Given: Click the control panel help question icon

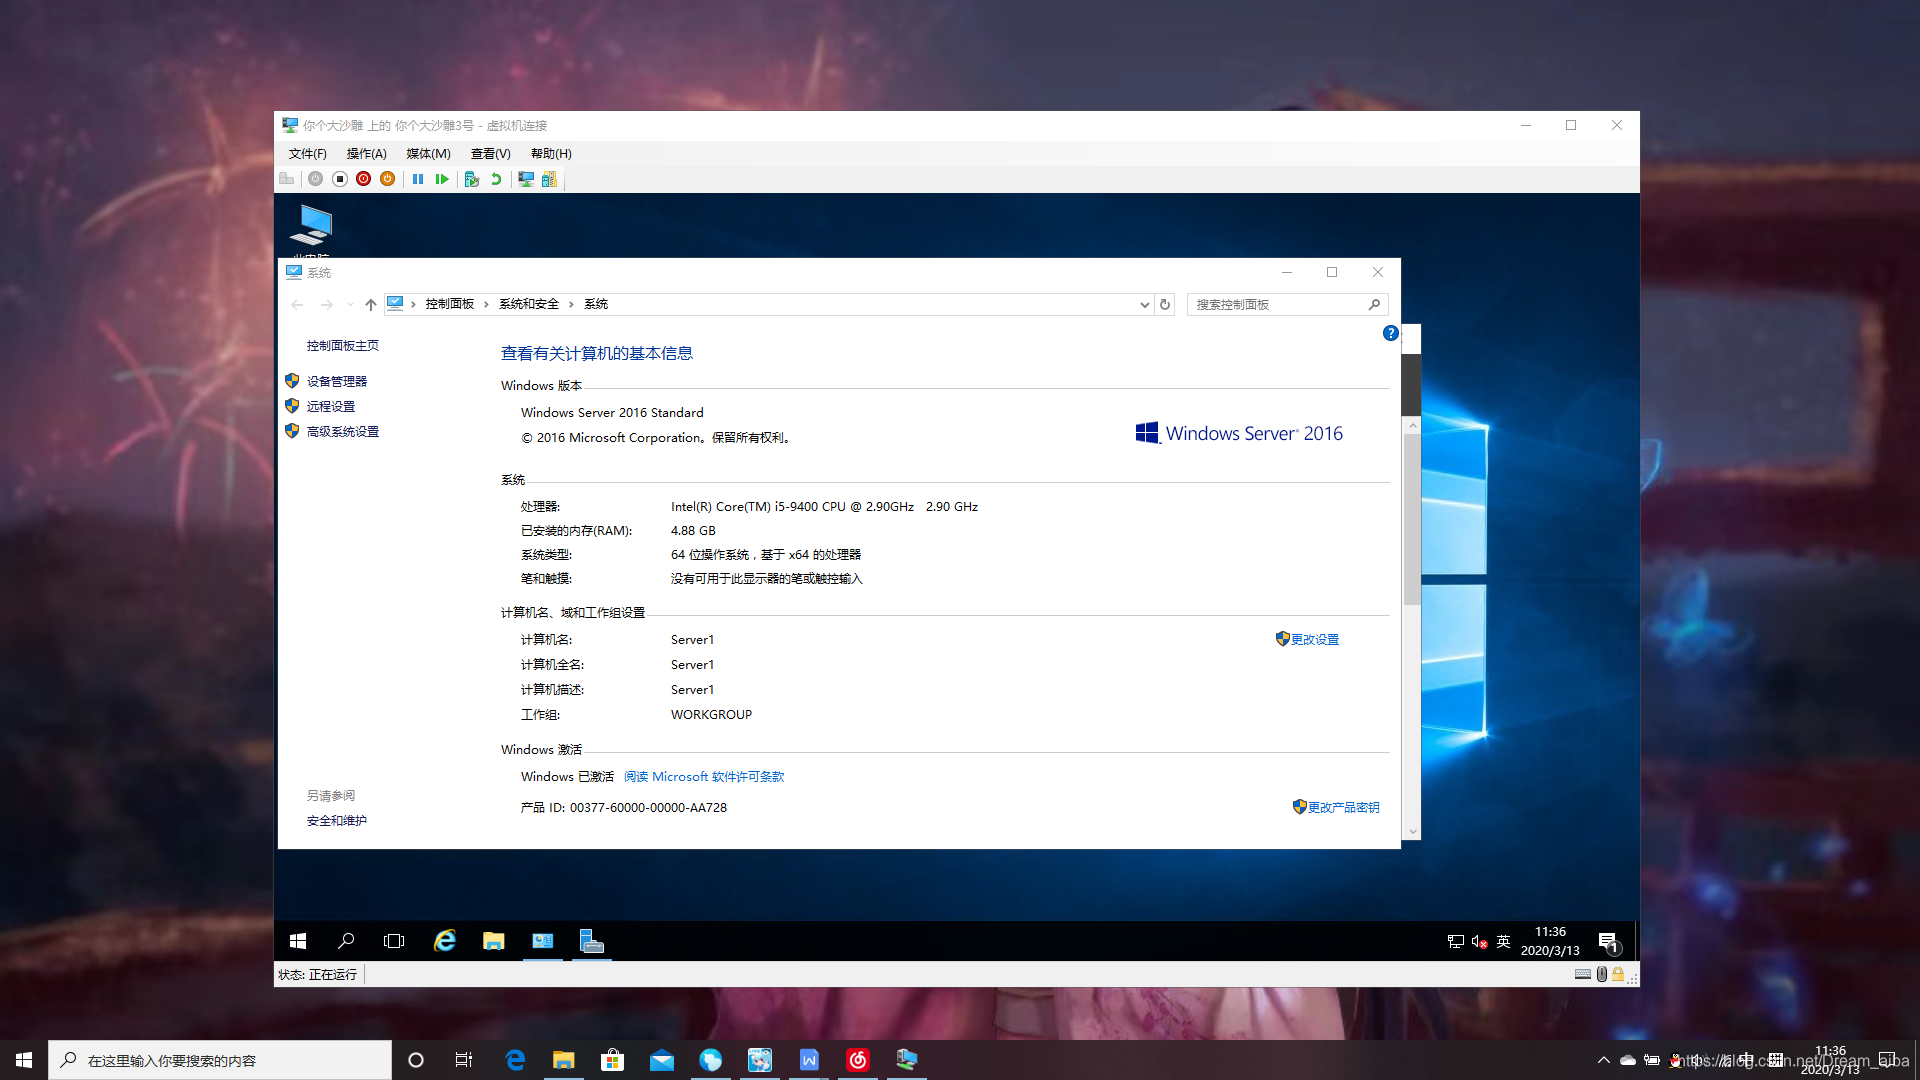Looking at the screenshot, I should coord(1390,333).
